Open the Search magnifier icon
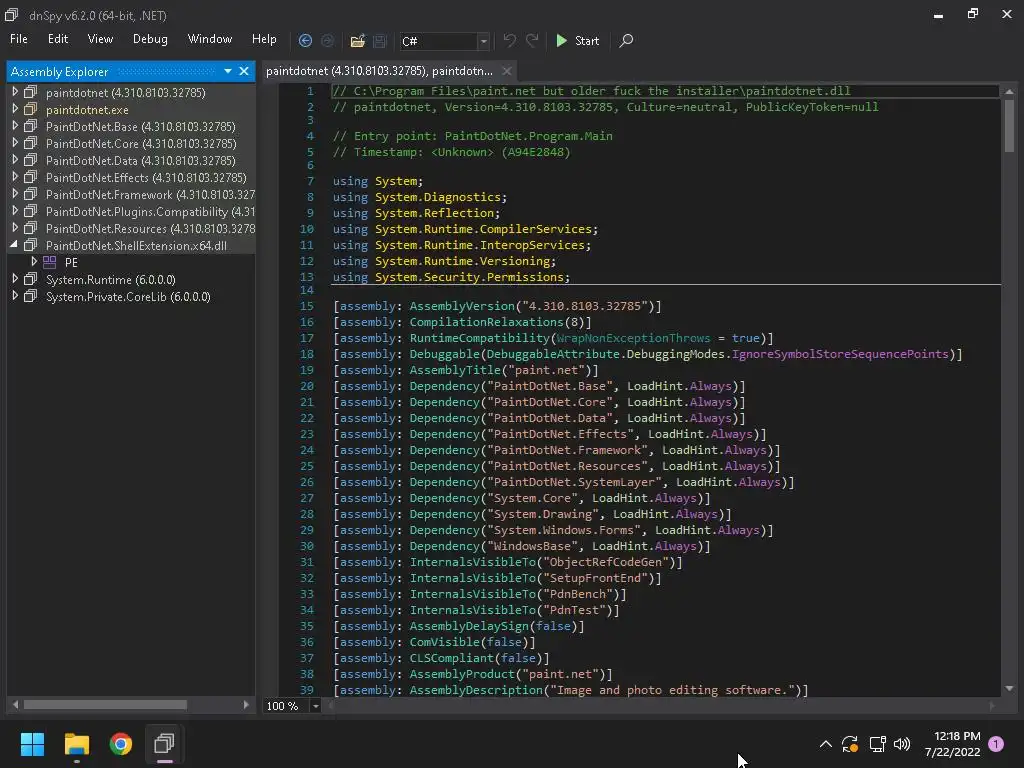This screenshot has height=768, width=1024. 626,40
